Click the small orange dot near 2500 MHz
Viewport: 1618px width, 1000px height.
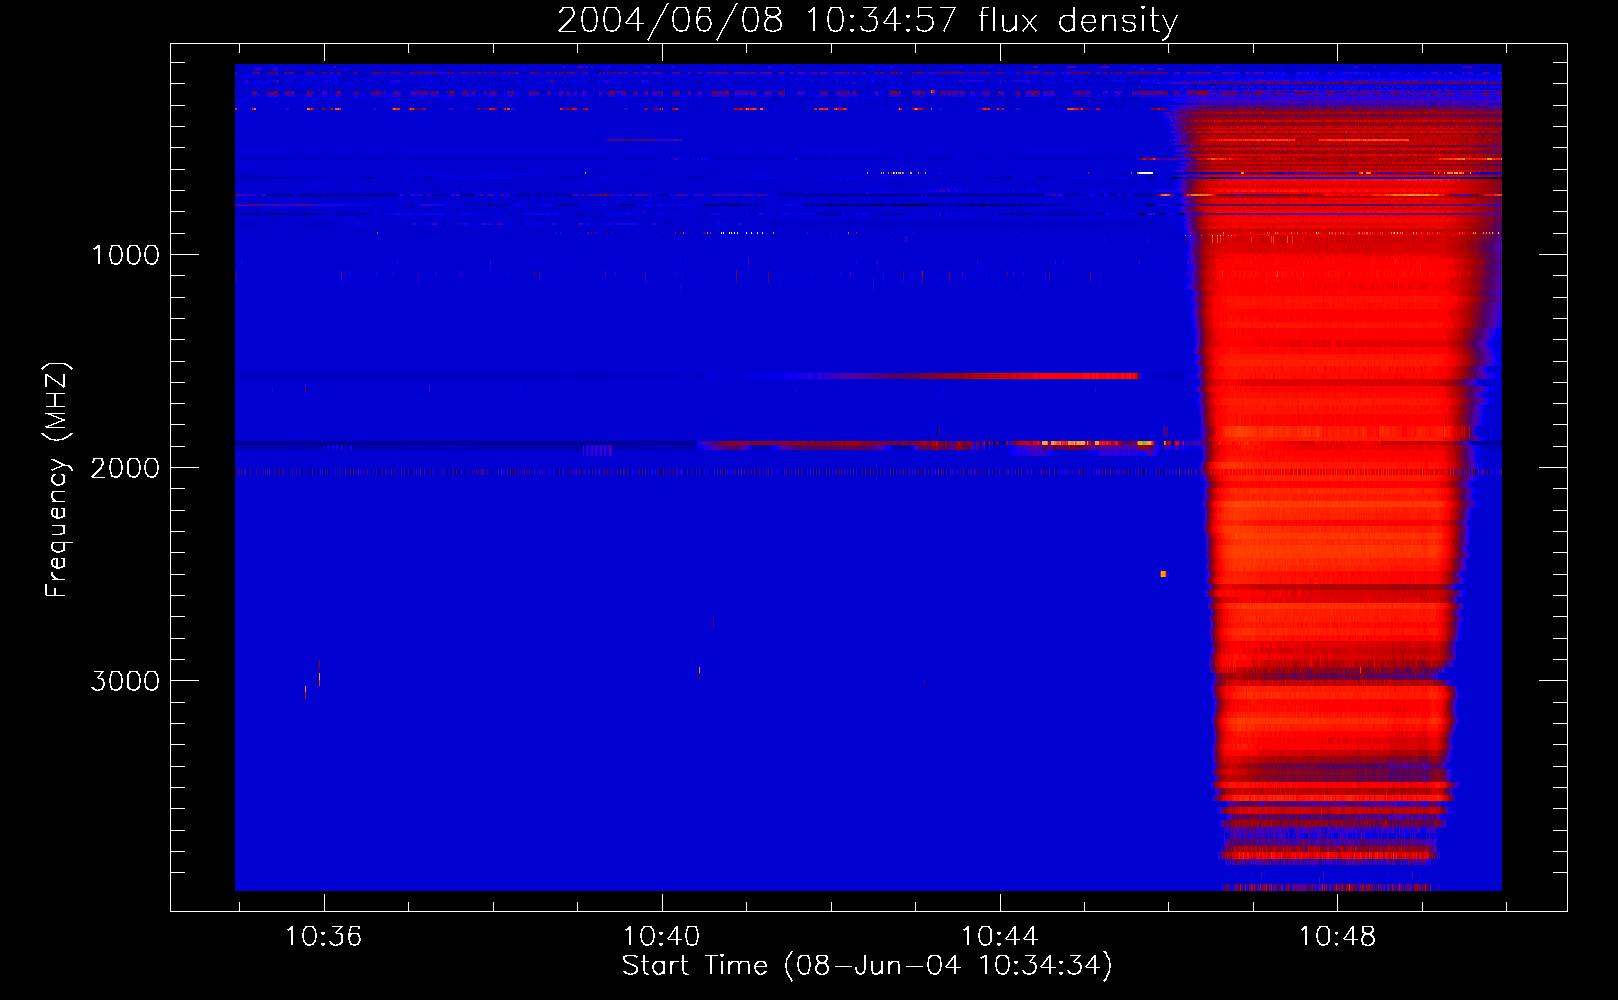(1163, 574)
